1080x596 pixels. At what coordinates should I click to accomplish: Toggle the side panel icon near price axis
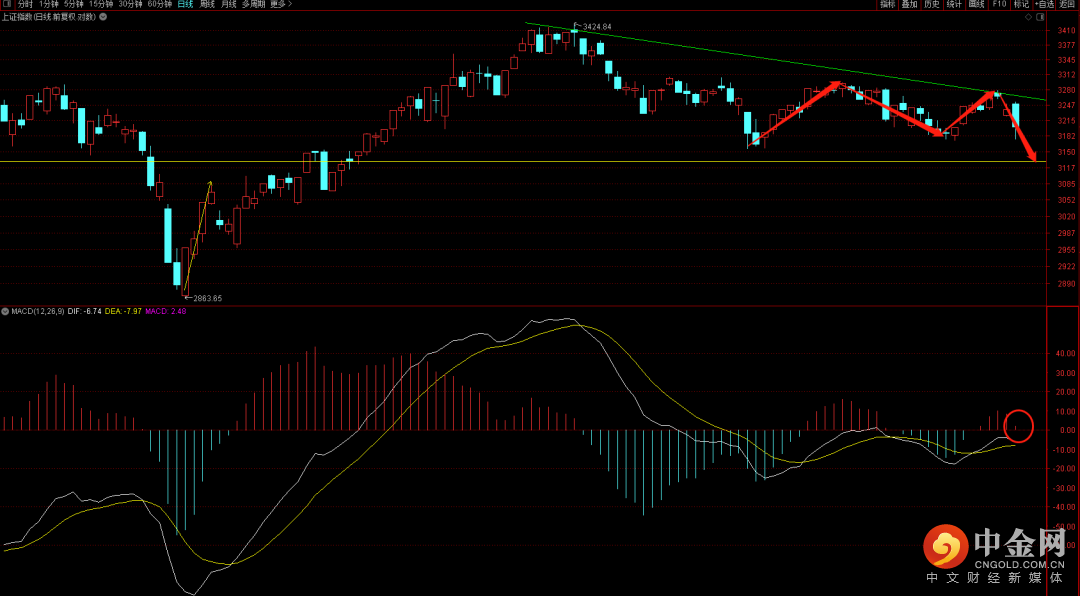point(1040,17)
